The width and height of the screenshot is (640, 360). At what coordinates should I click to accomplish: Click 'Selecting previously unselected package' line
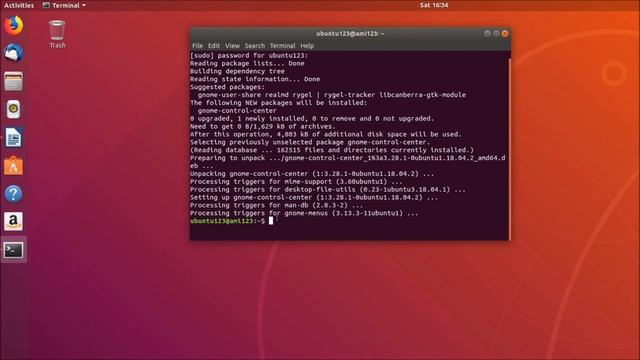310,142
